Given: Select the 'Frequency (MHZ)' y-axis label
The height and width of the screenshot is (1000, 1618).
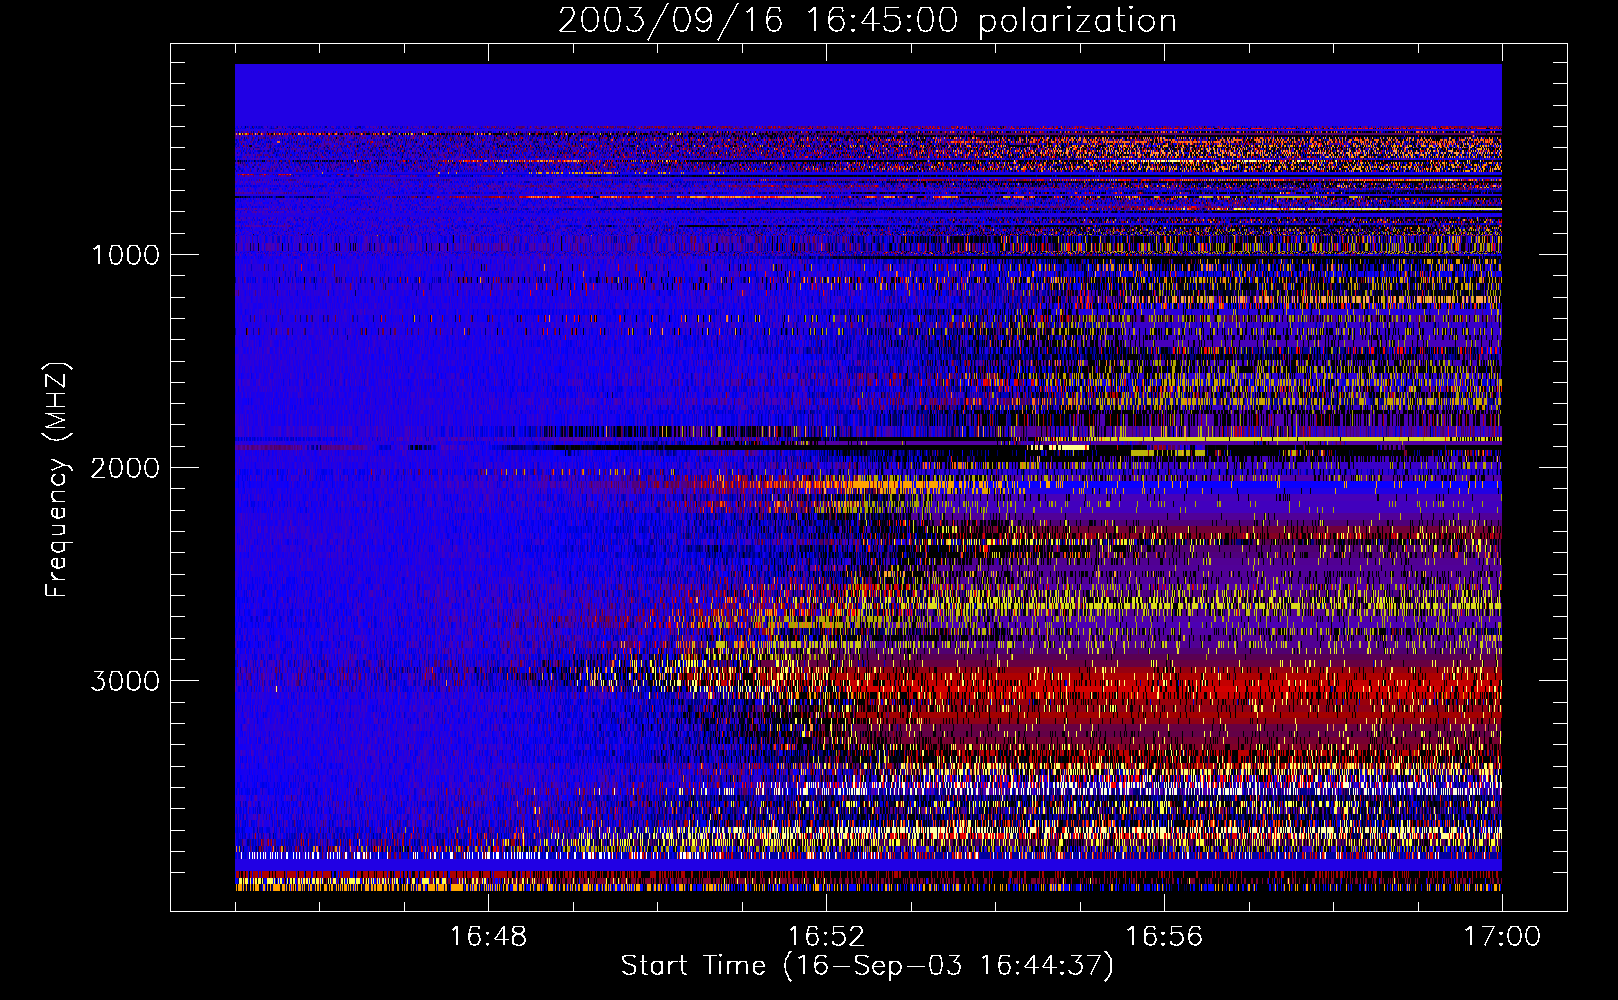Looking at the screenshot, I should click(57, 480).
